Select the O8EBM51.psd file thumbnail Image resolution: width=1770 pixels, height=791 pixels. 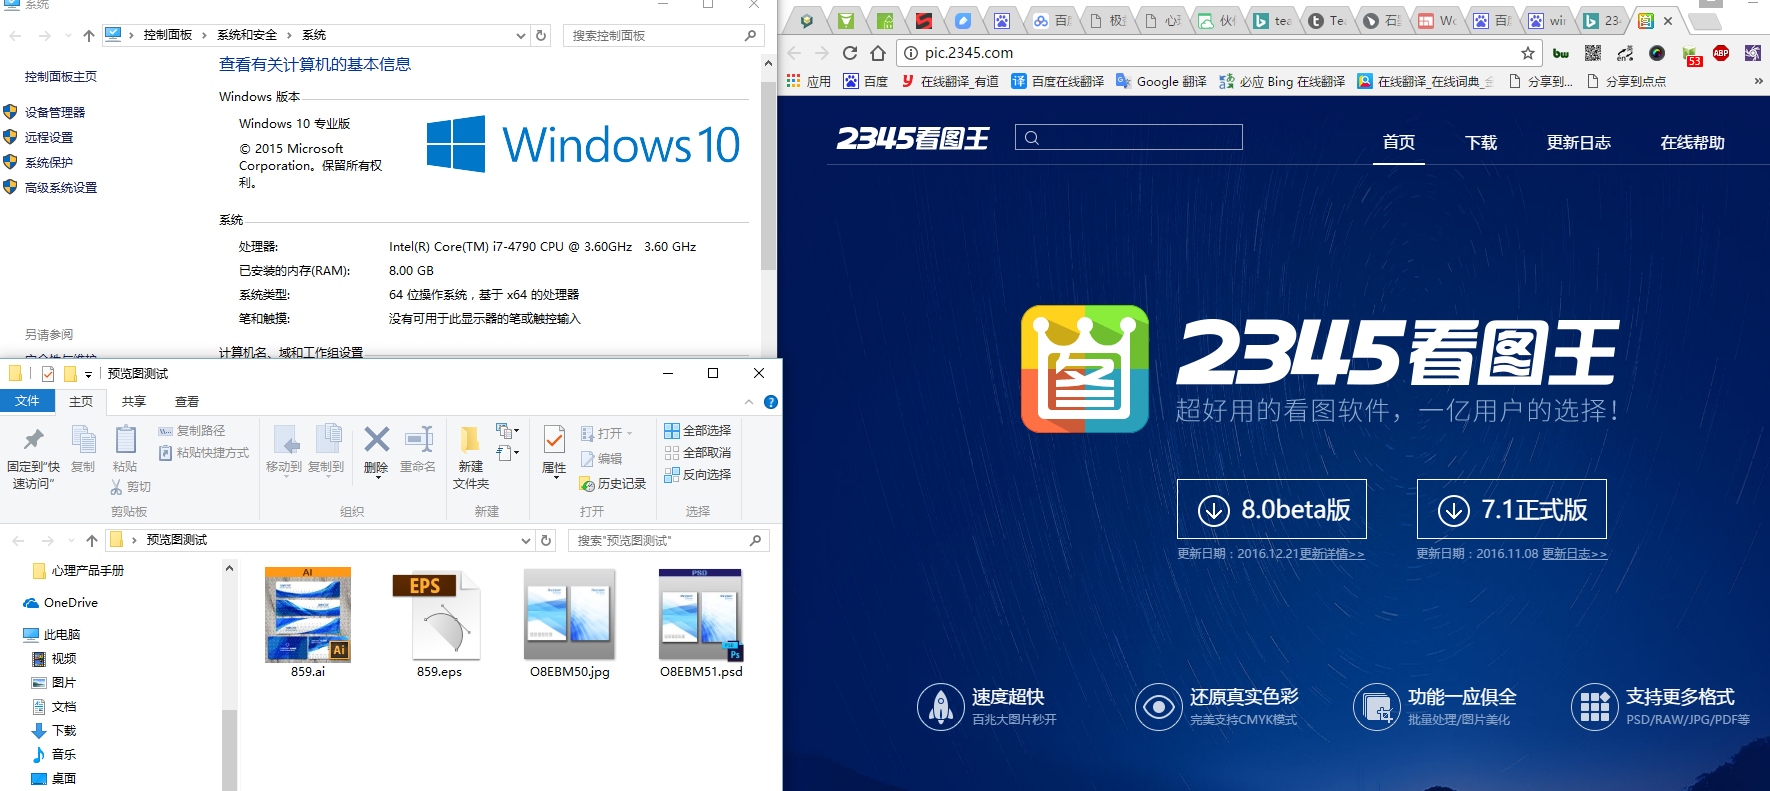coord(701,615)
